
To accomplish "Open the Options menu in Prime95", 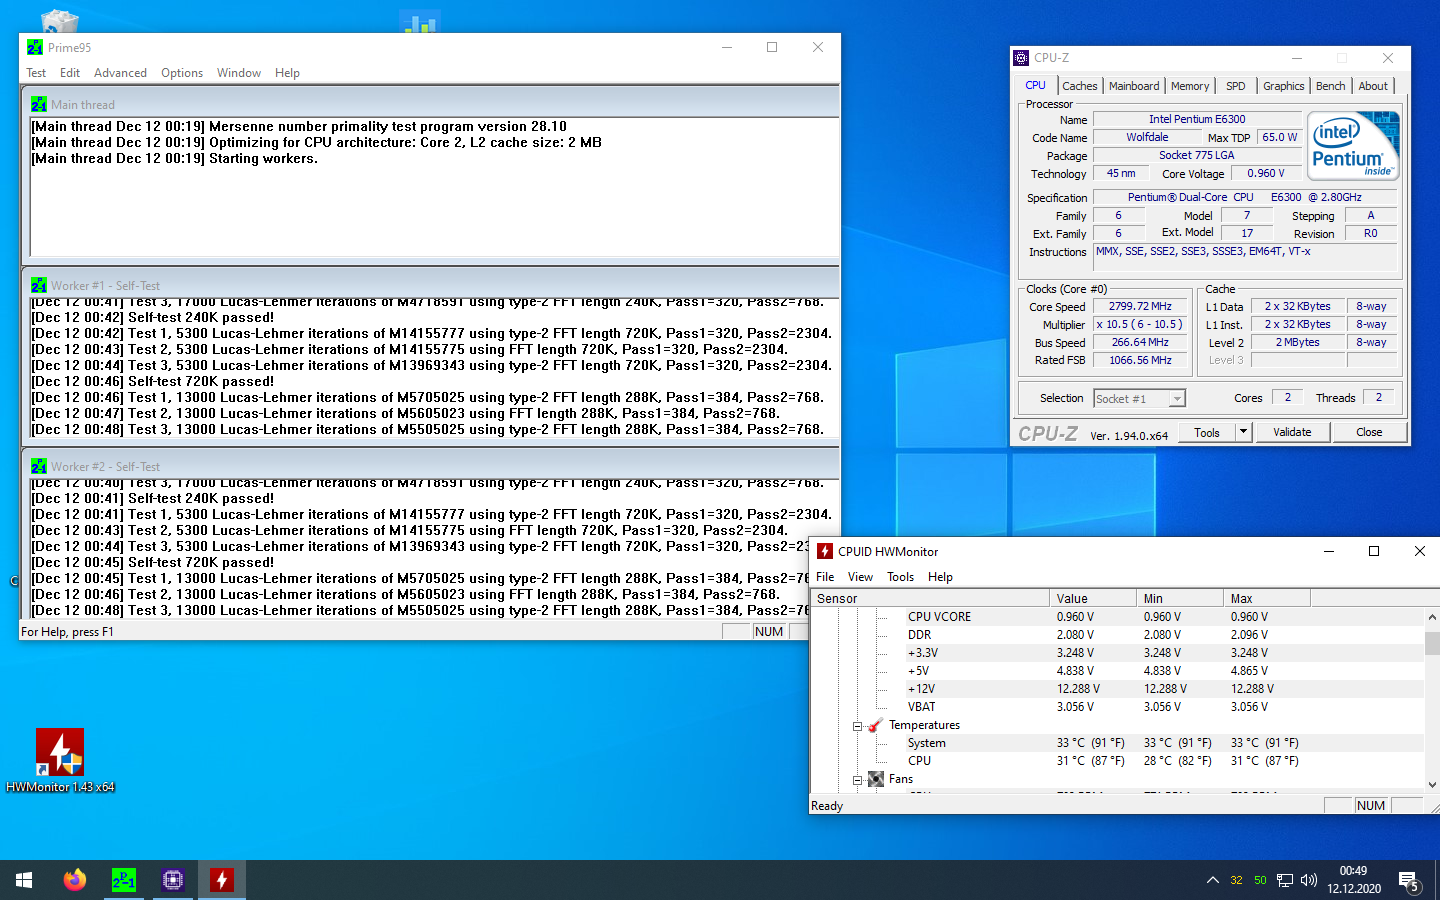I will [182, 73].
